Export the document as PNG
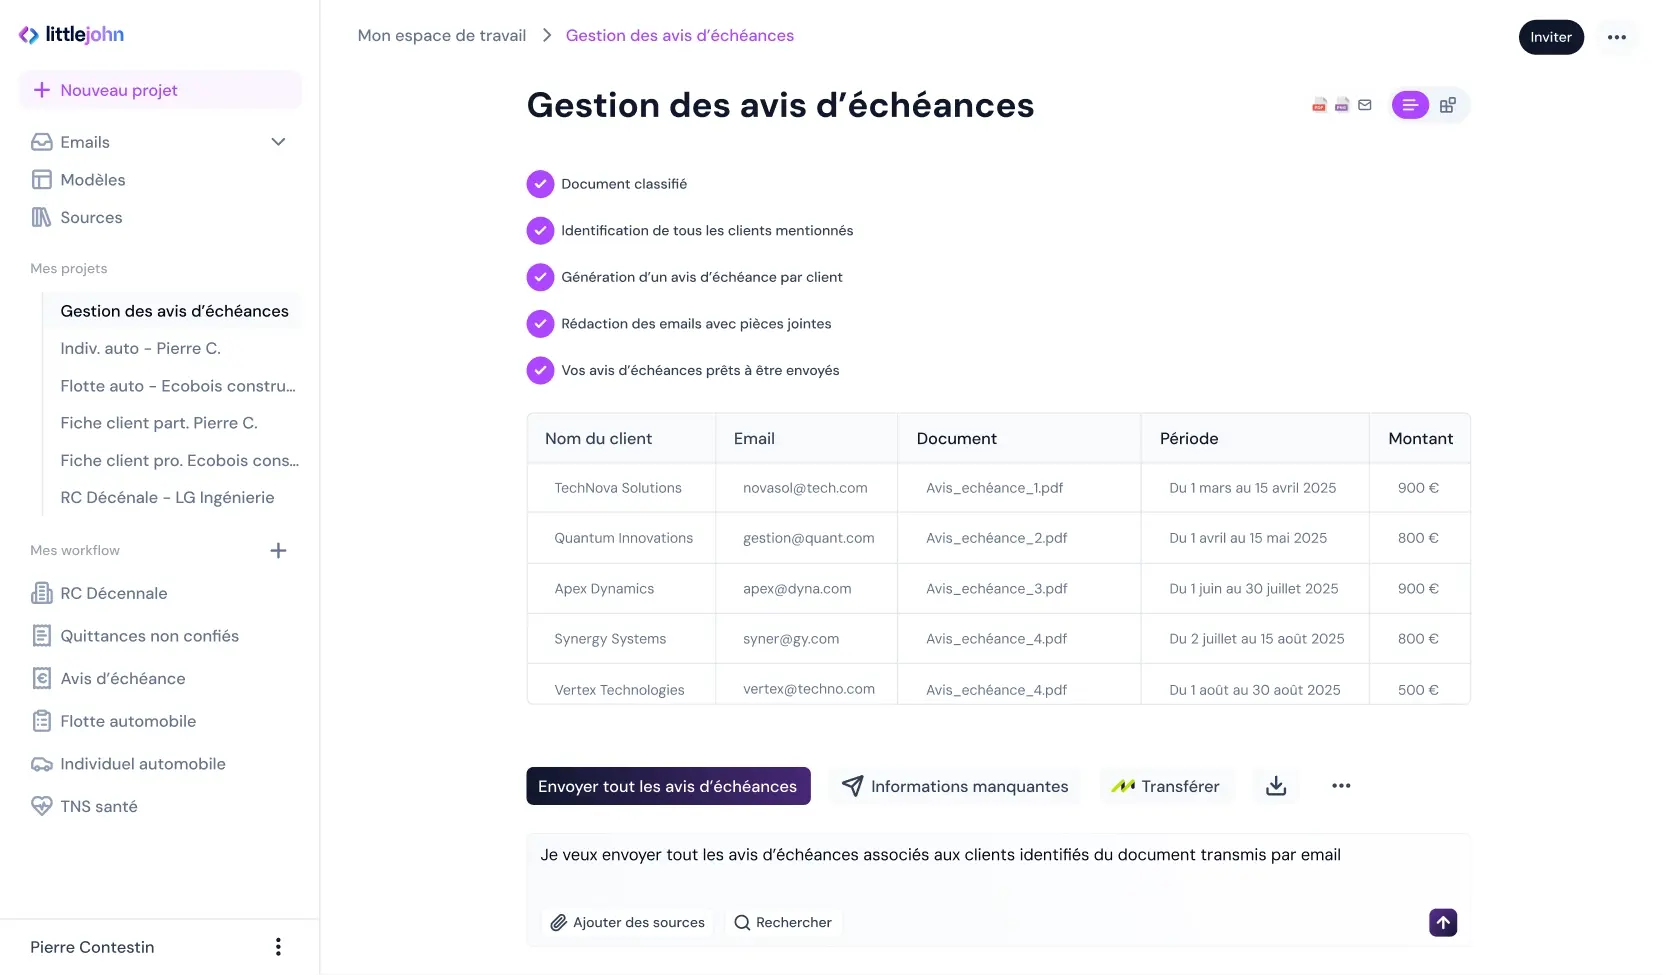1678x976 pixels. (1341, 104)
